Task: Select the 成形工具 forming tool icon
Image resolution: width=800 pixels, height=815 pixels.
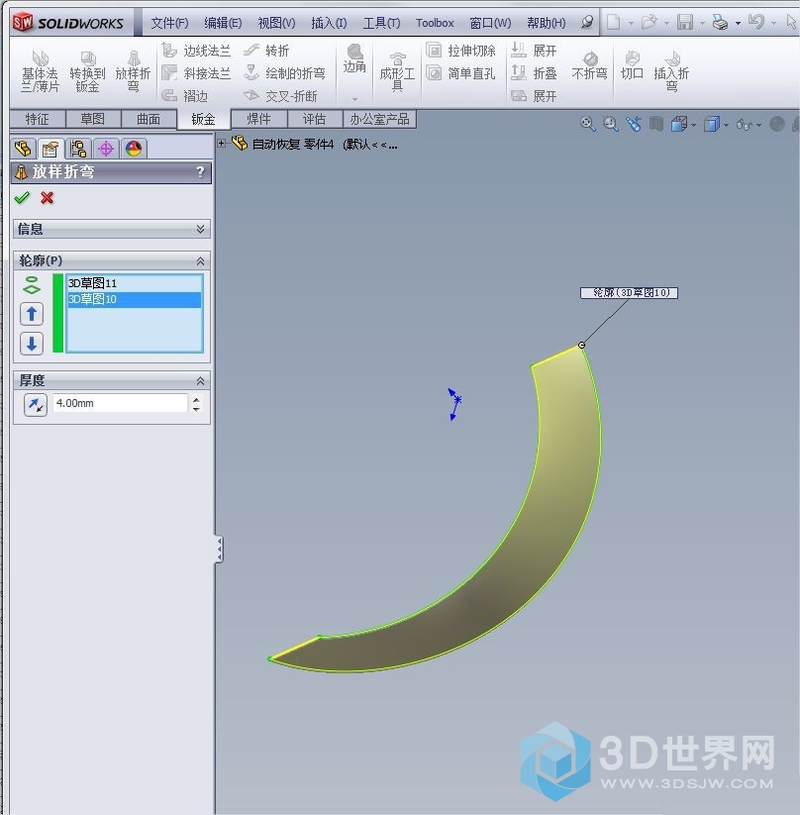Action: [x=397, y=69]
